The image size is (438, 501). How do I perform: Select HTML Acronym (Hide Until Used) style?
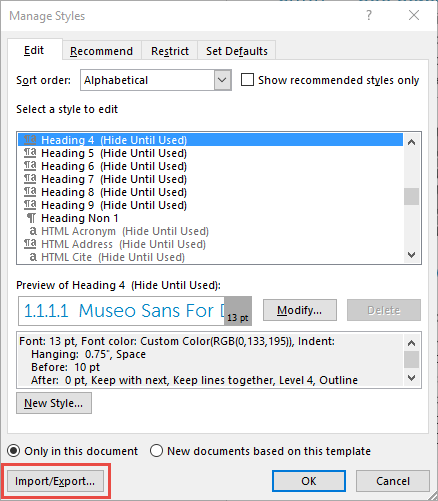[210, 231]
